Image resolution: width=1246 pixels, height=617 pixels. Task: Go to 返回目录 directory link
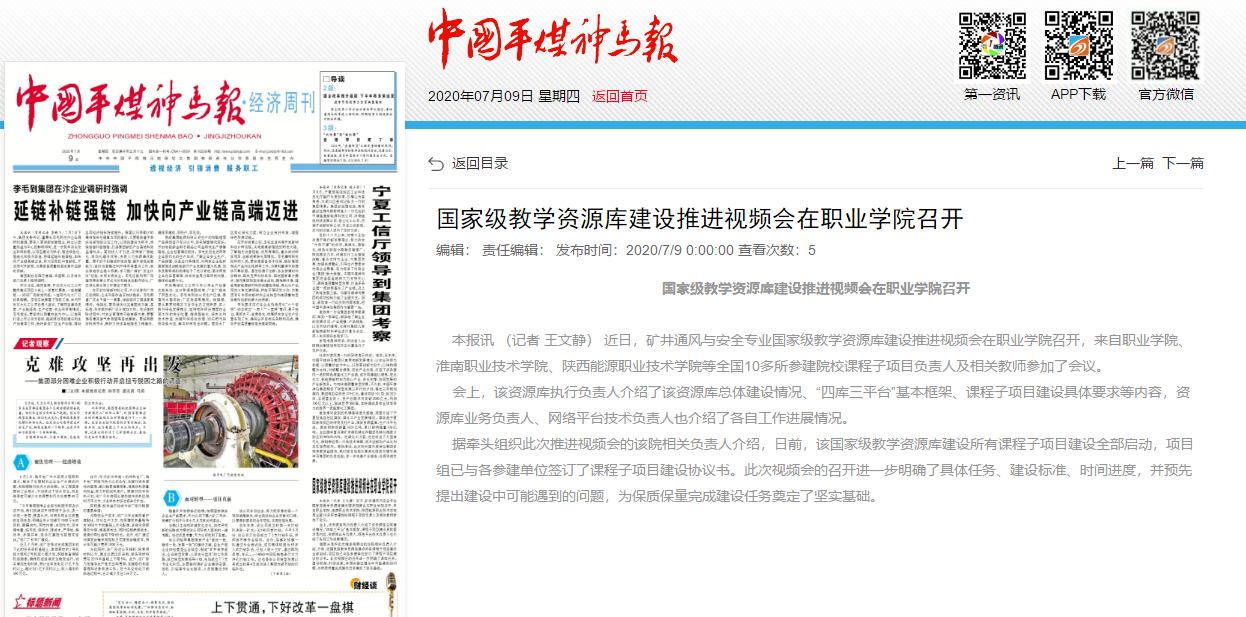(x=480, y=163)
